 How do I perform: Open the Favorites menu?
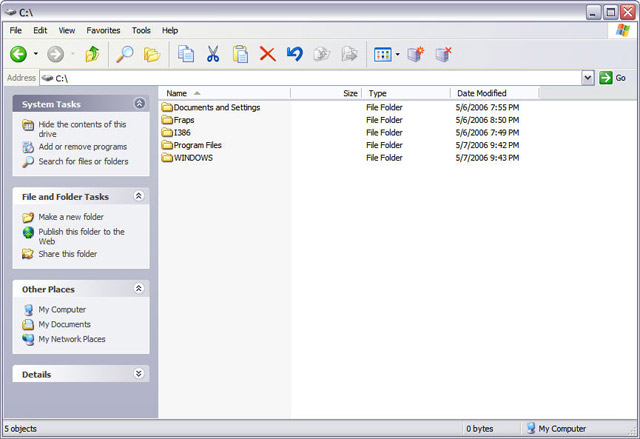click(x=103, y=30)
